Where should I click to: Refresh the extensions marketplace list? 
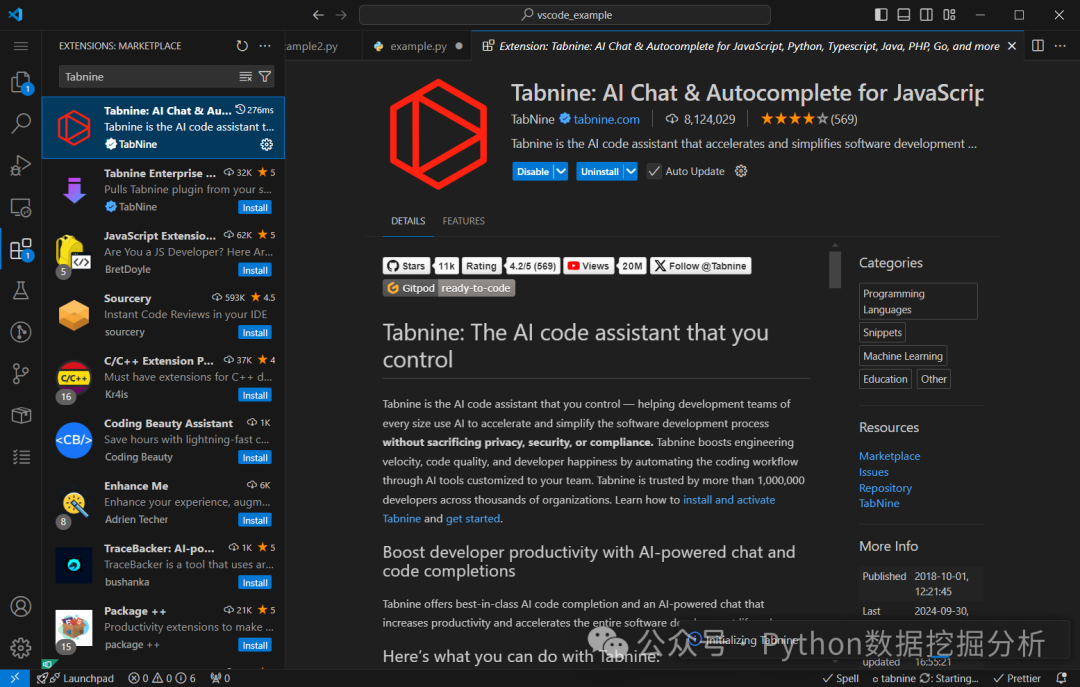tap(242, 45)
